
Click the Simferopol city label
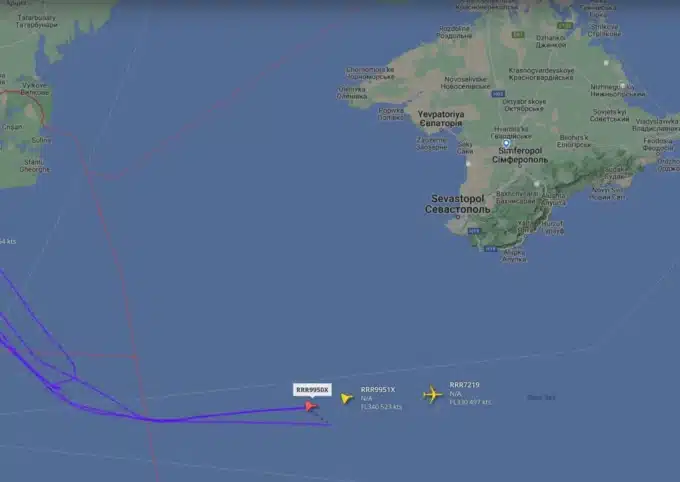[520, 155]
